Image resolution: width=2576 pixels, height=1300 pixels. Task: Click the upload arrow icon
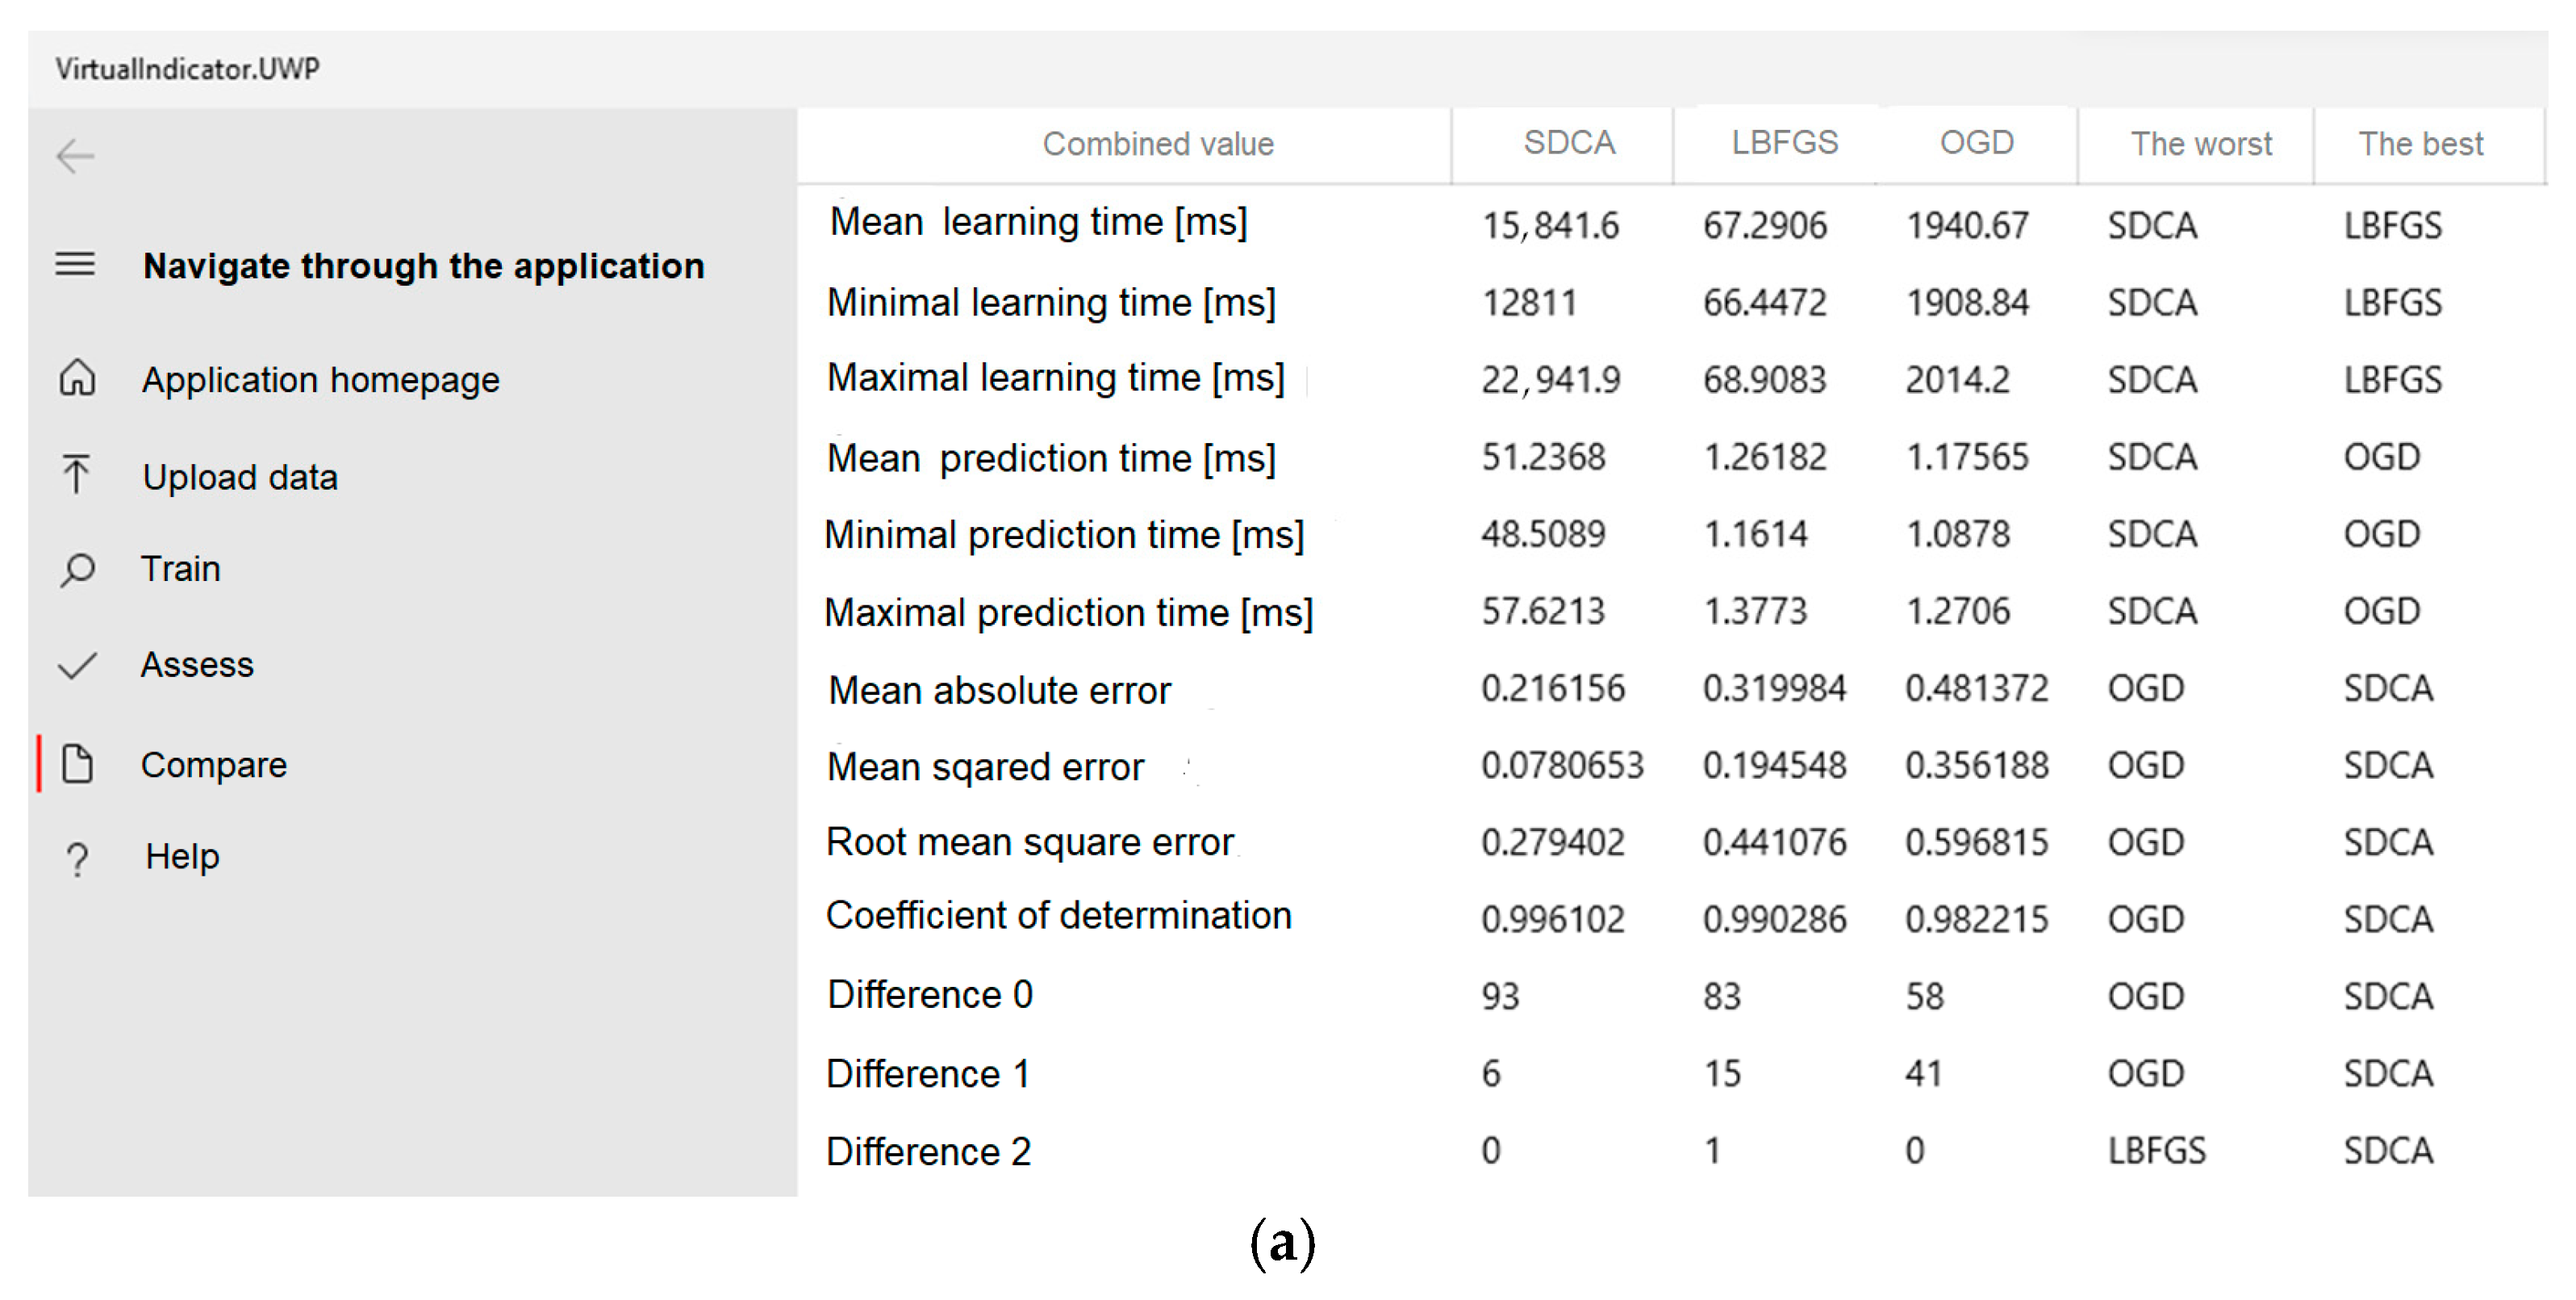tap(76, 474)
